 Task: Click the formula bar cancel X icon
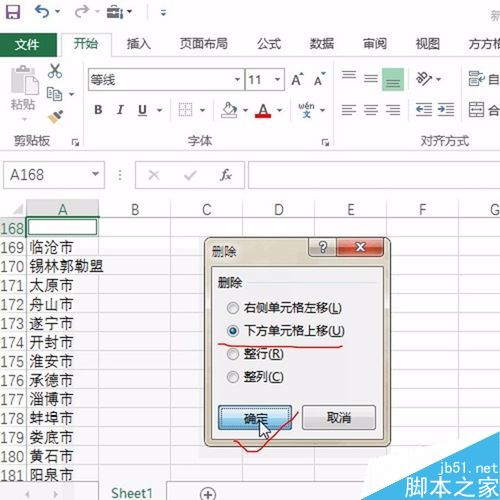point(154,175)
